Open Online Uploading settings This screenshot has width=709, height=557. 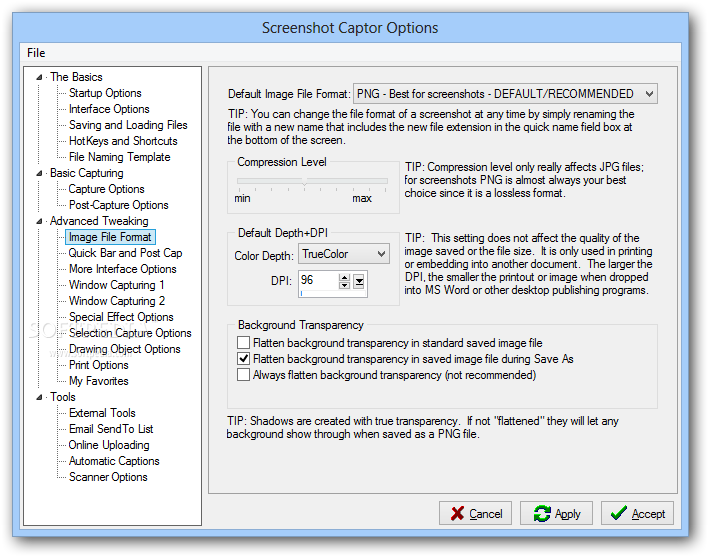click(109, 445)
